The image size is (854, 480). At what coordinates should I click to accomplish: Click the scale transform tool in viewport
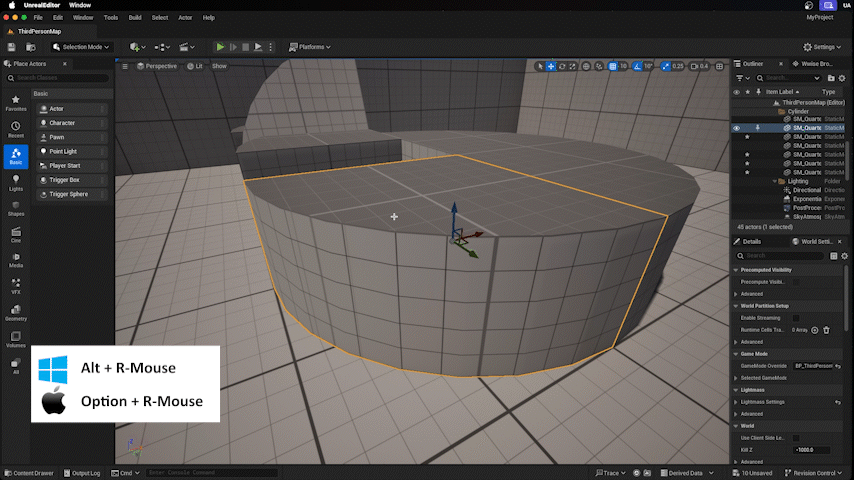[573, 66]
